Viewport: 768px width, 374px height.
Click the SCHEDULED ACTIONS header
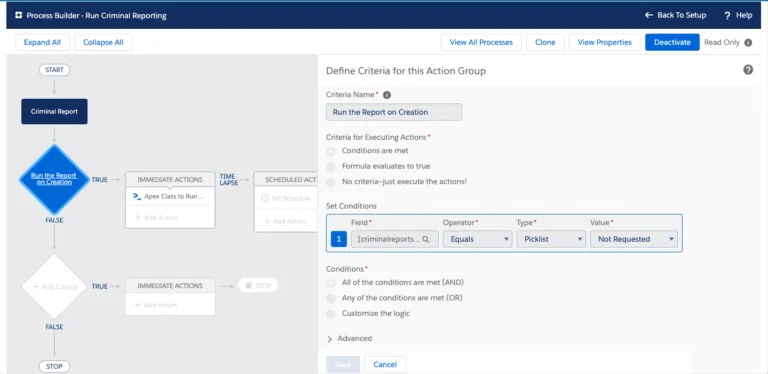(286, 180)
